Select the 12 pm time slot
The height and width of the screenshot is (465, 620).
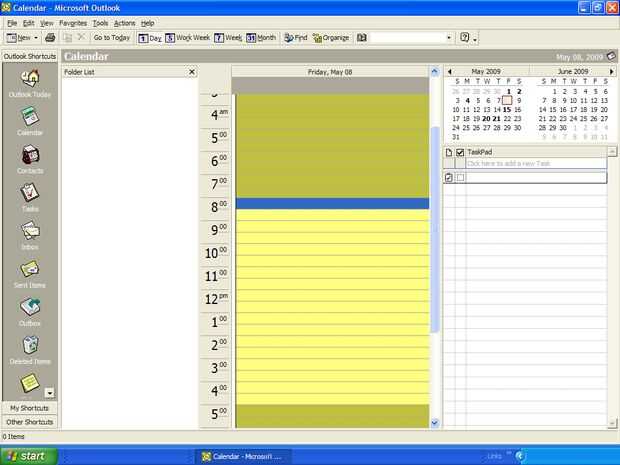[x=333, y=296]
